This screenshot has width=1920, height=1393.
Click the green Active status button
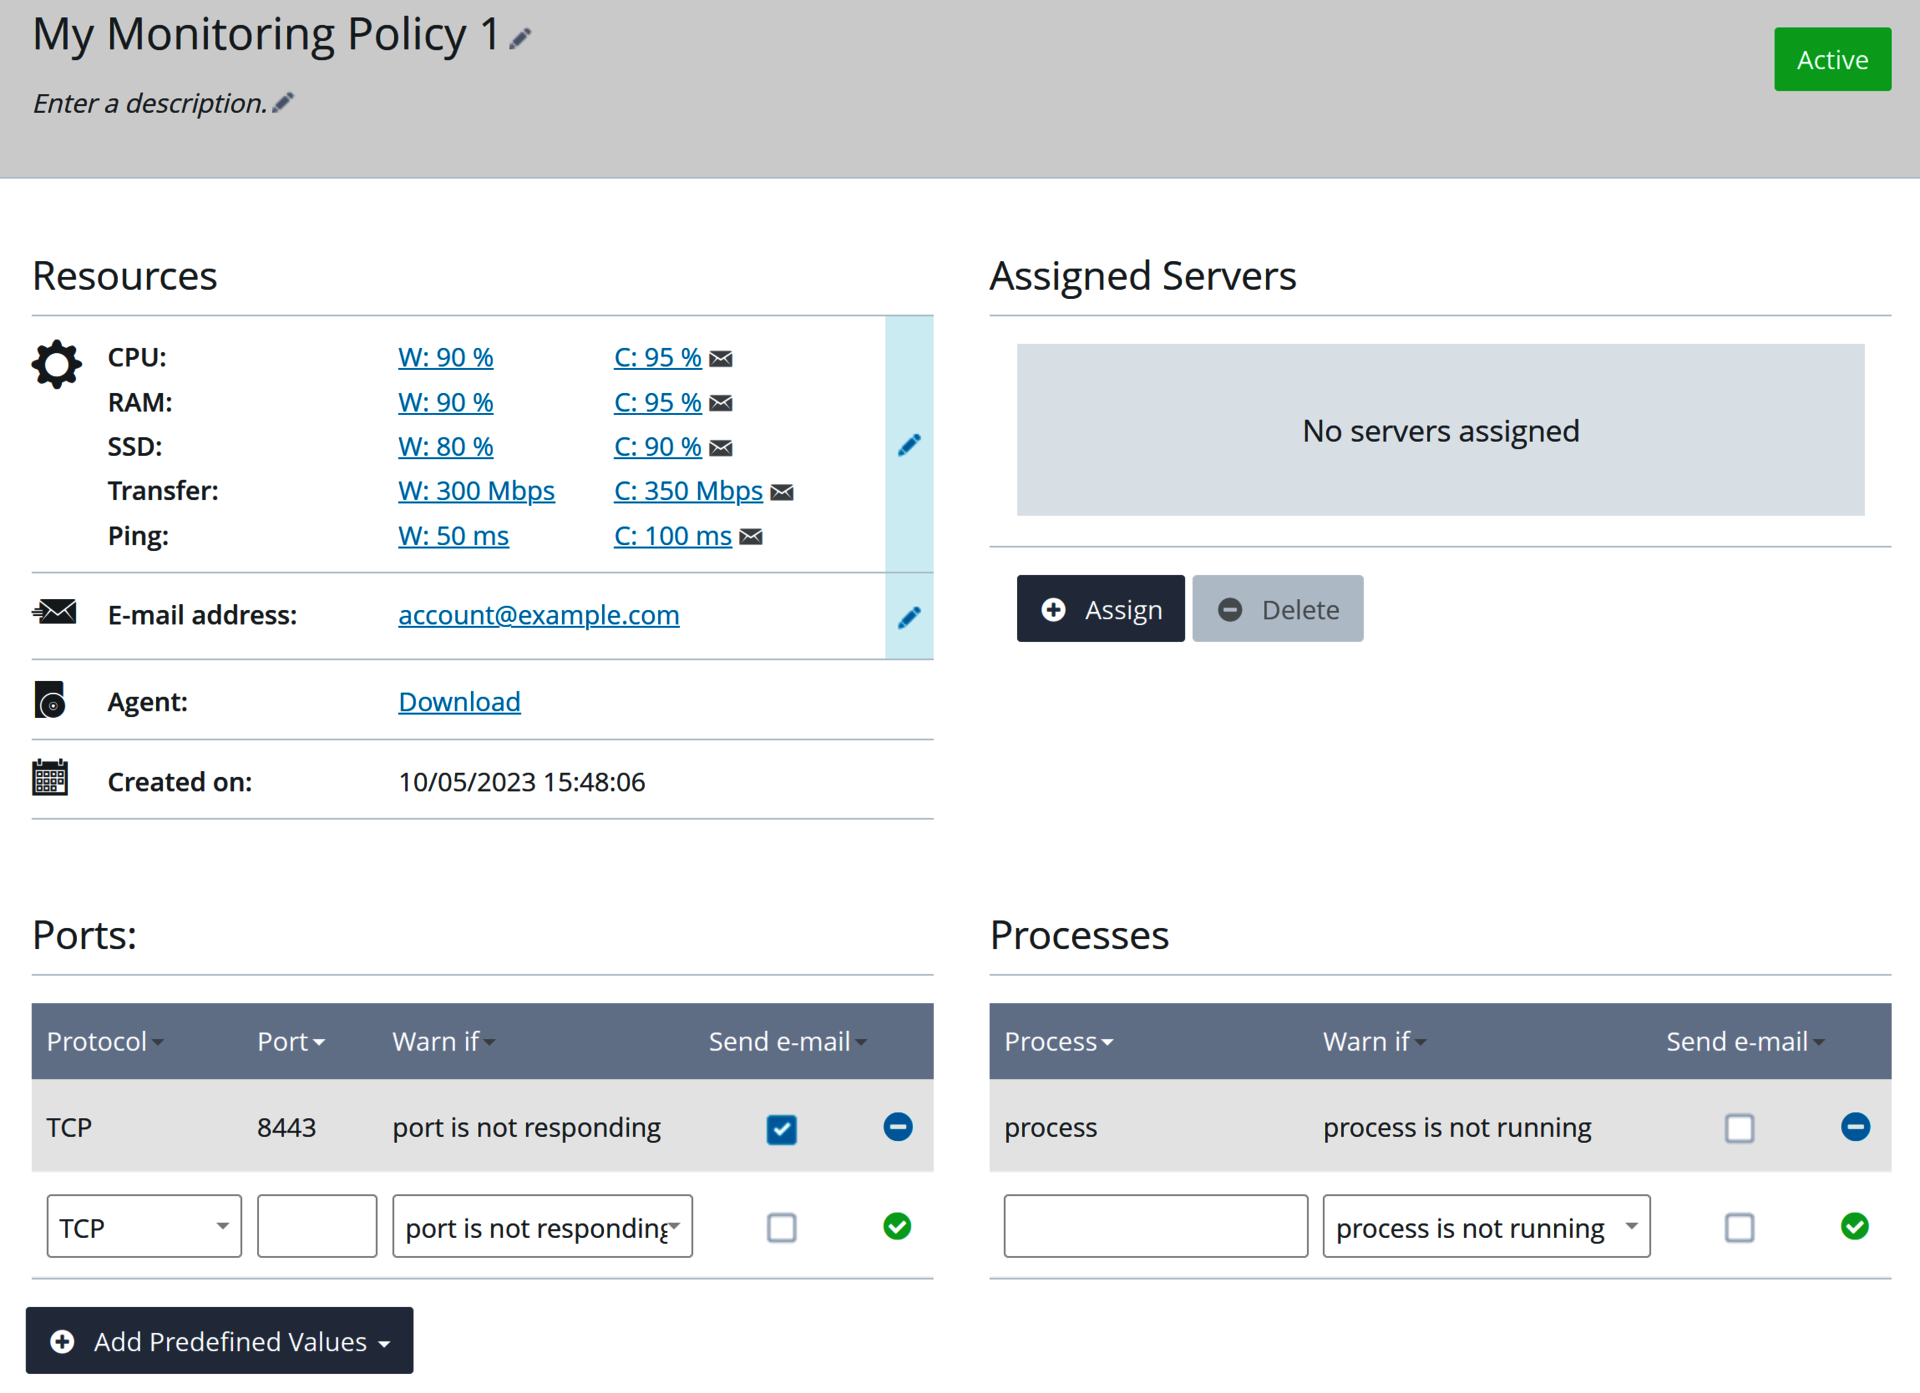tap(1831, 60)
